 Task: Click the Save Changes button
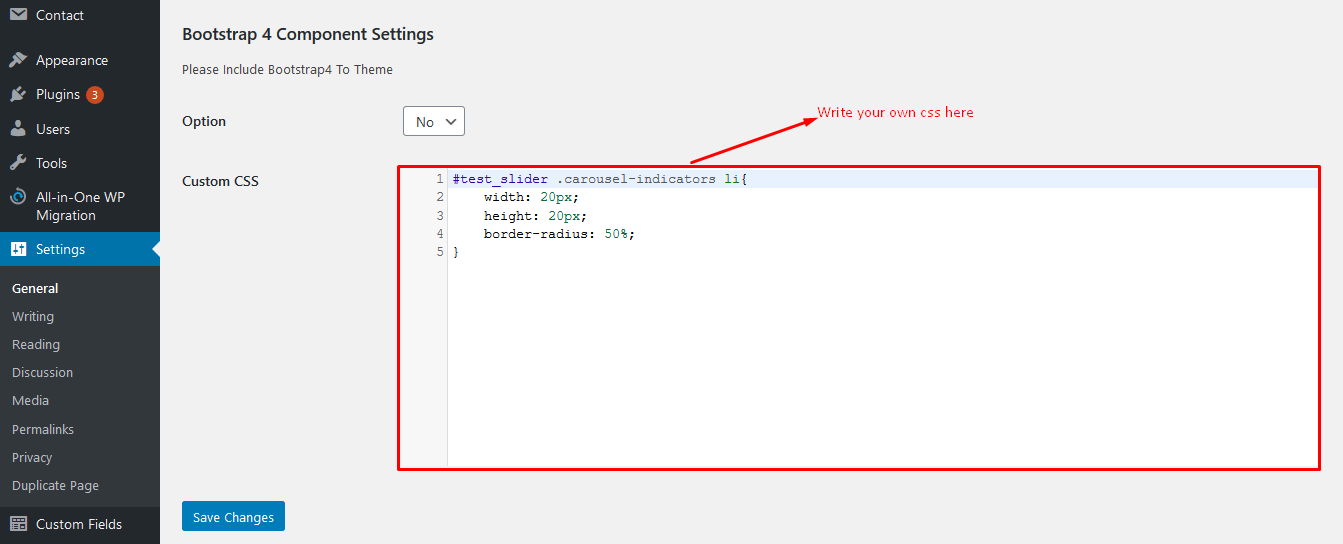point(233,517)
